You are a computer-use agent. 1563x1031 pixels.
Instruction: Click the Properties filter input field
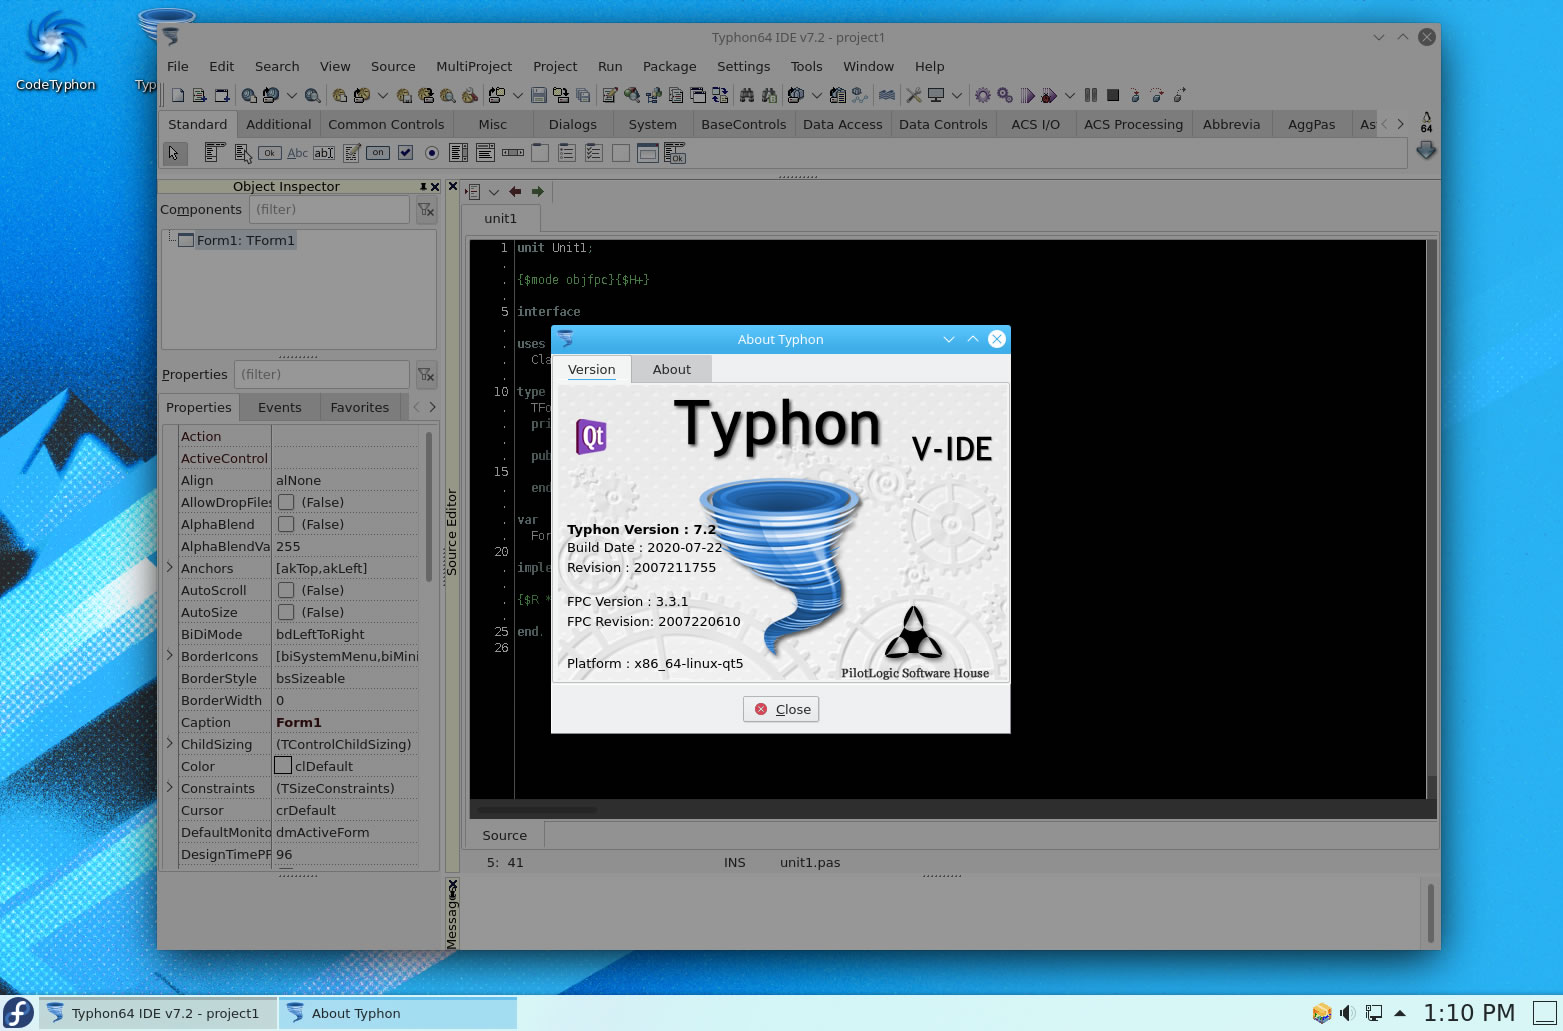coord(321,375)
